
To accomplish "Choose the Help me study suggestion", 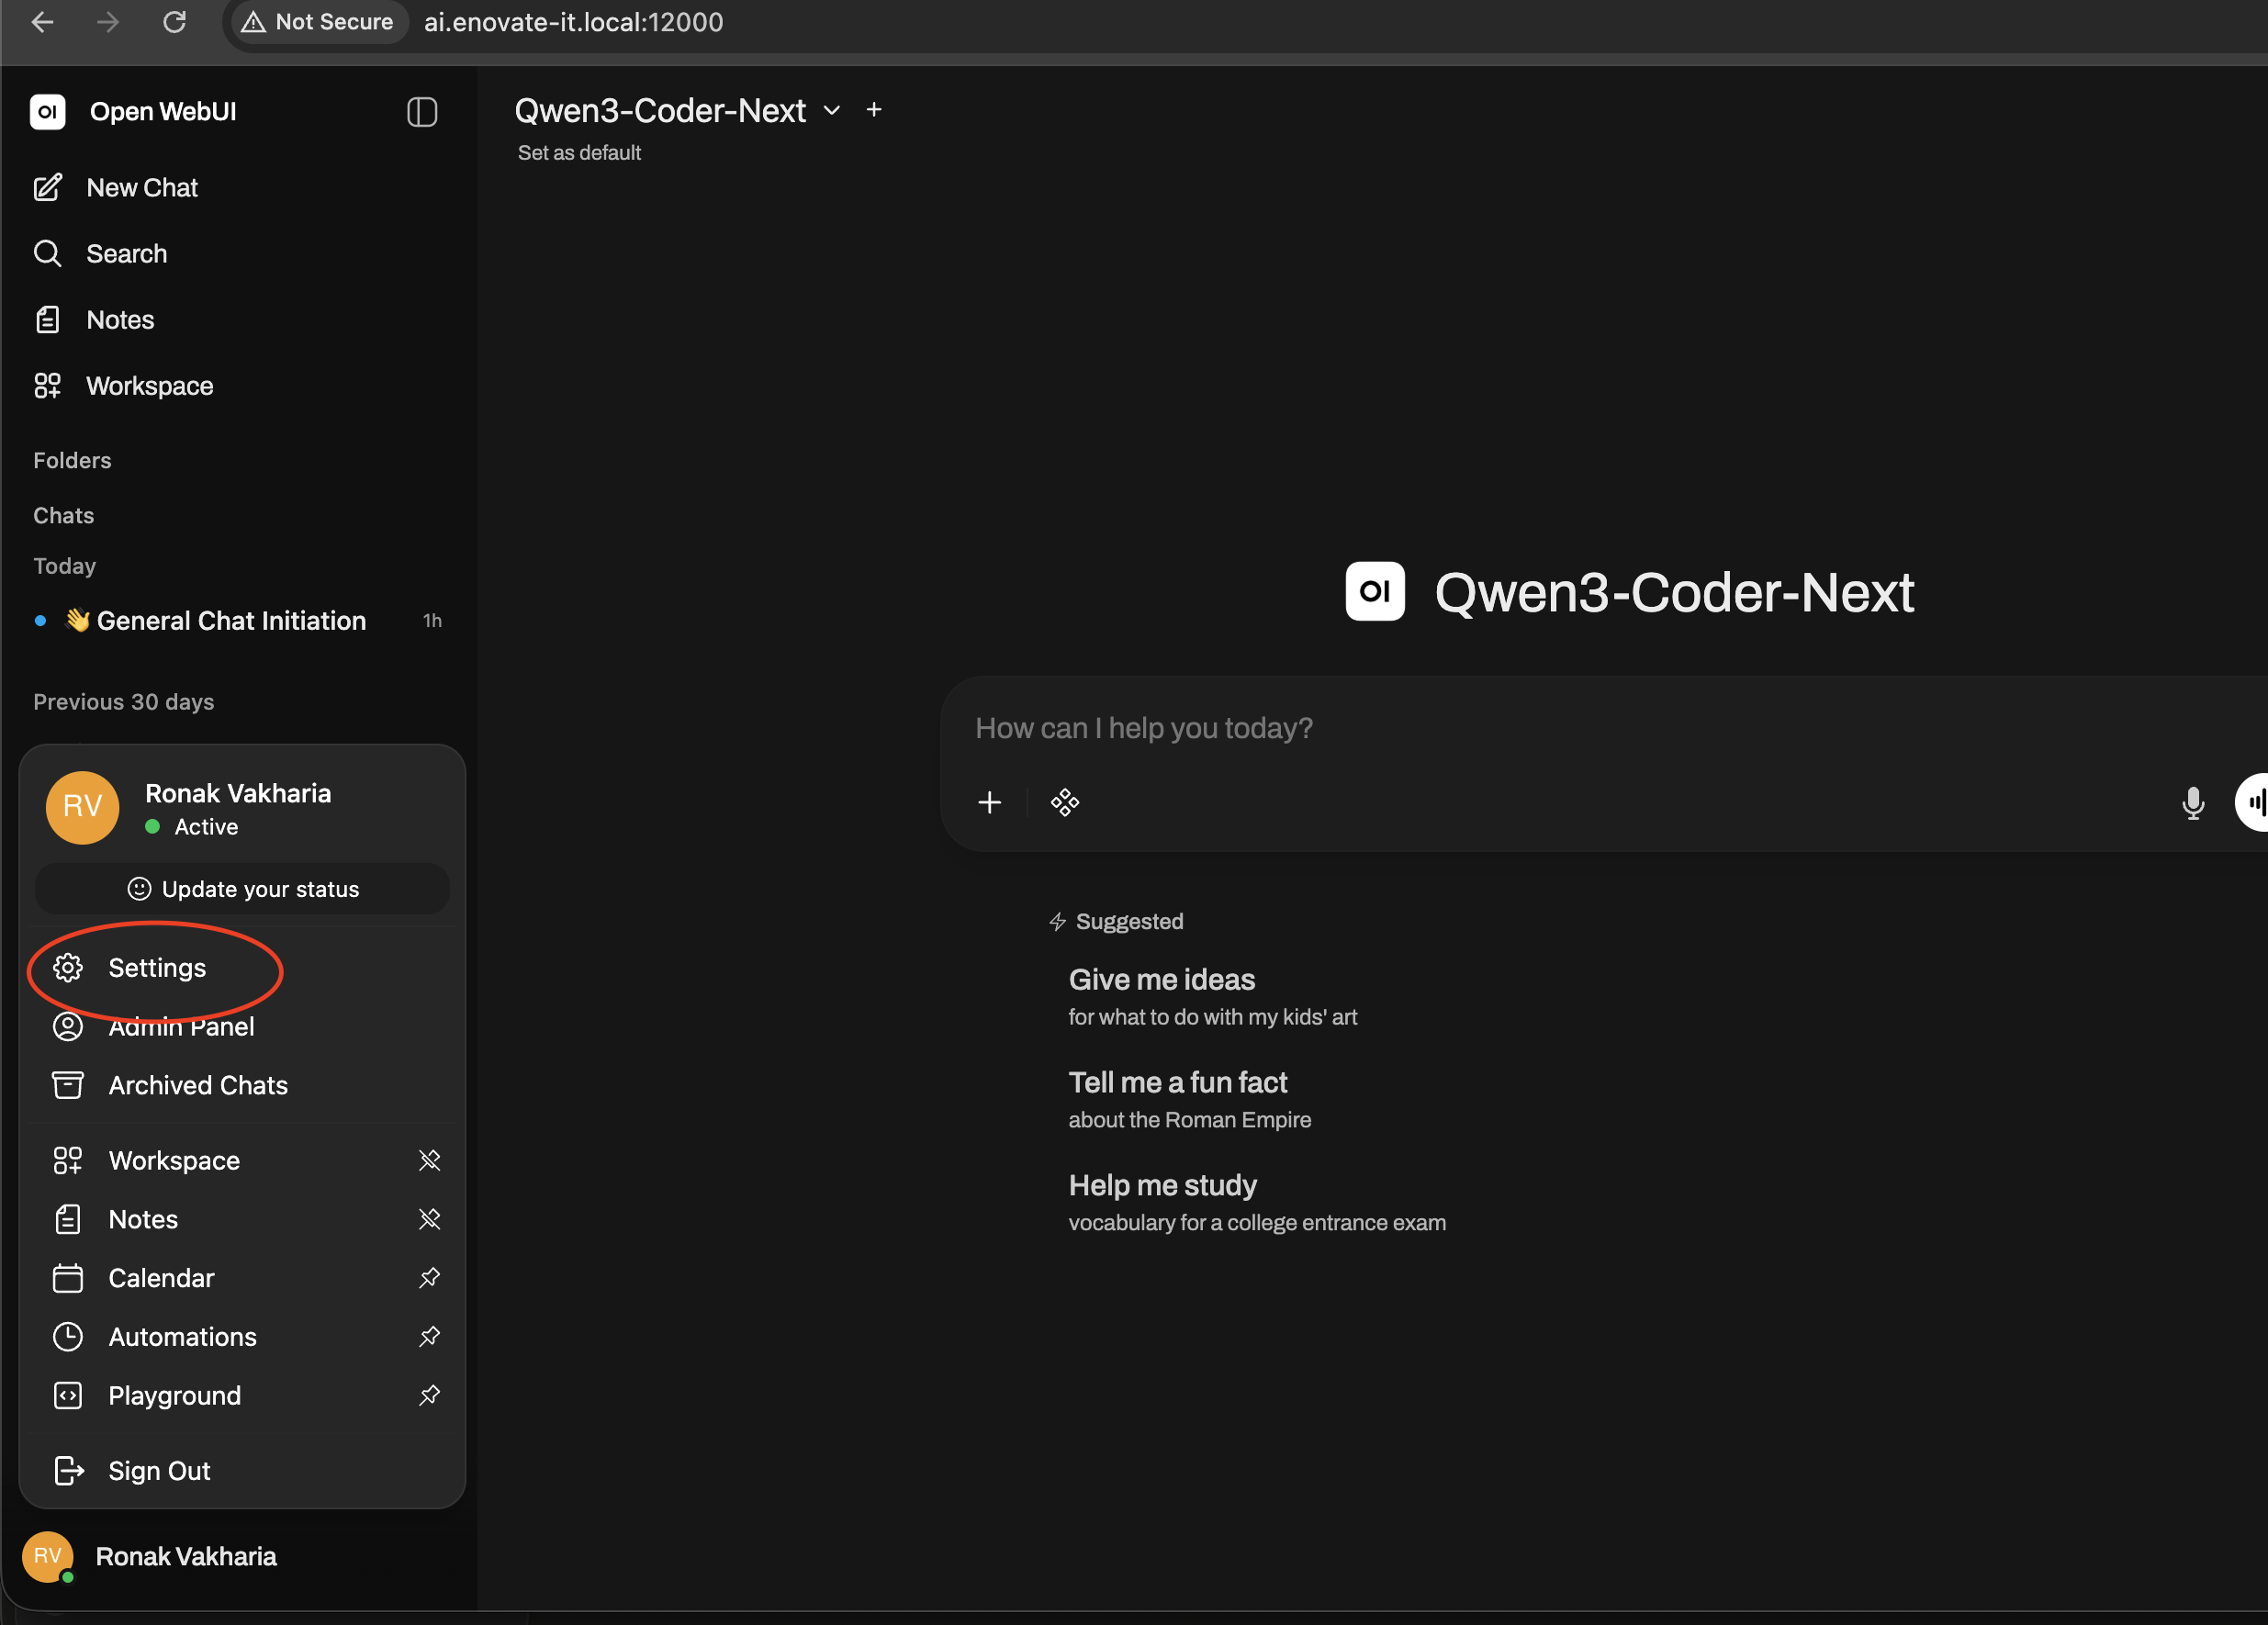I will [x=1257, y=1202].
